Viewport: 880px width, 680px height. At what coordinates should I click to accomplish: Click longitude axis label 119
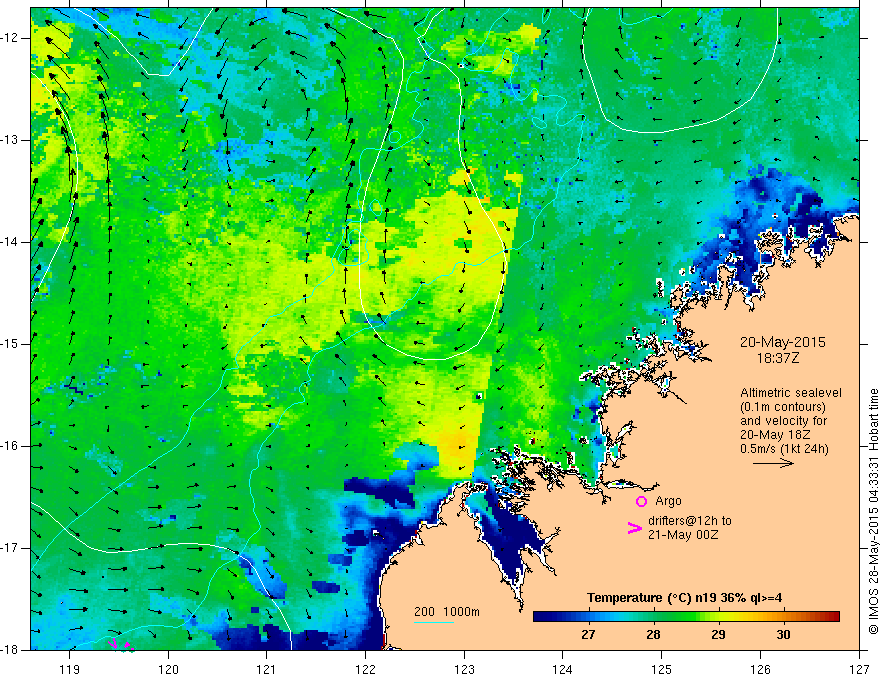(x=70, y=669)
